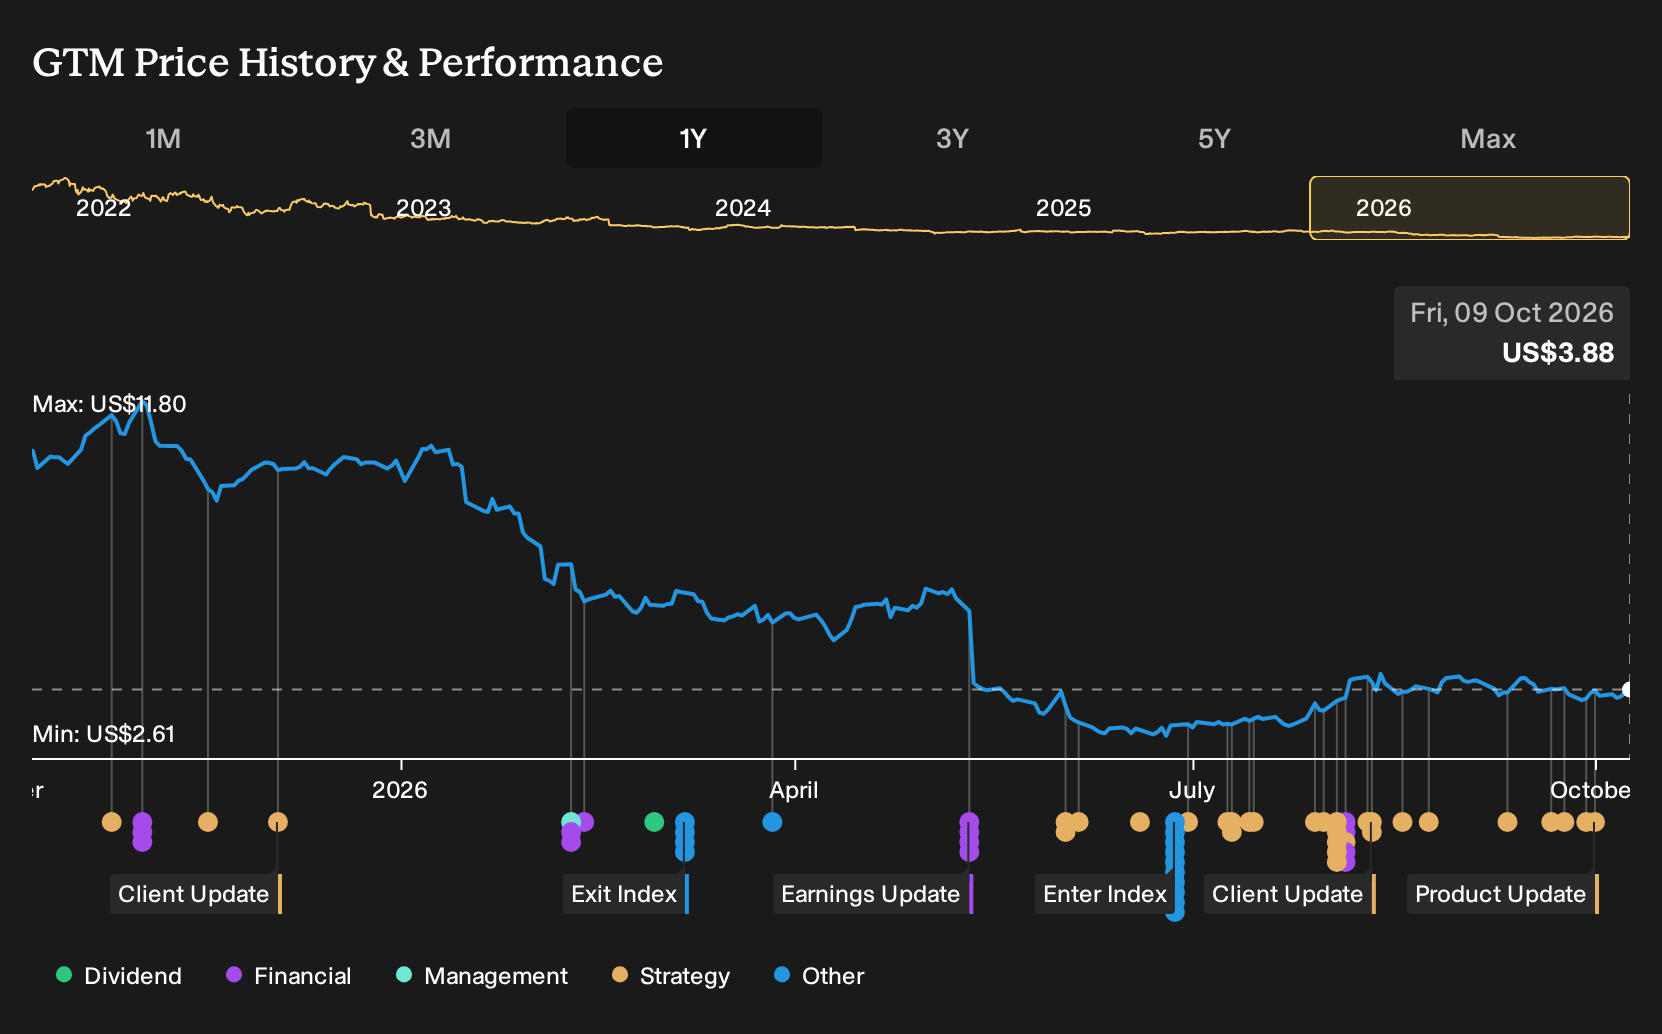1662x1034 pixels.
Task: Open the Product Update event label
Action: [1503, 894]
